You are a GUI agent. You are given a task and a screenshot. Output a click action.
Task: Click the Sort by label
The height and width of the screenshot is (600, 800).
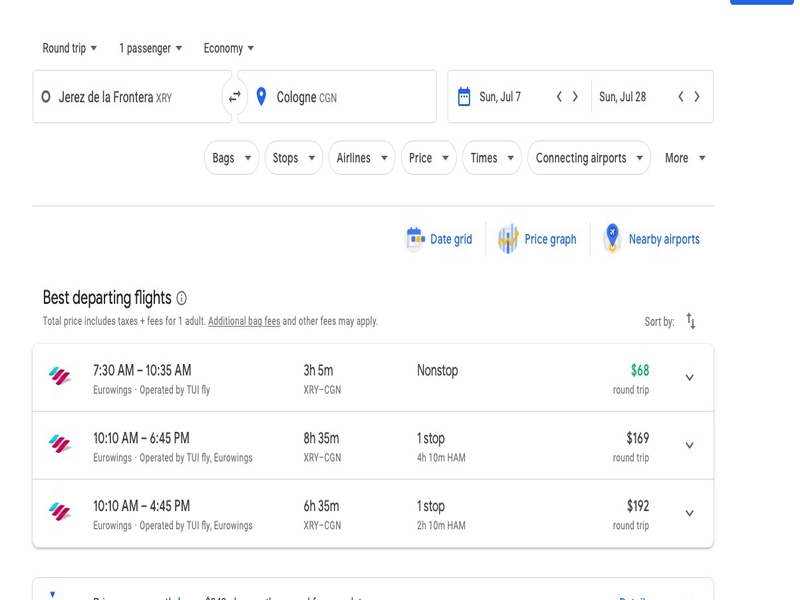click(659, 321)
